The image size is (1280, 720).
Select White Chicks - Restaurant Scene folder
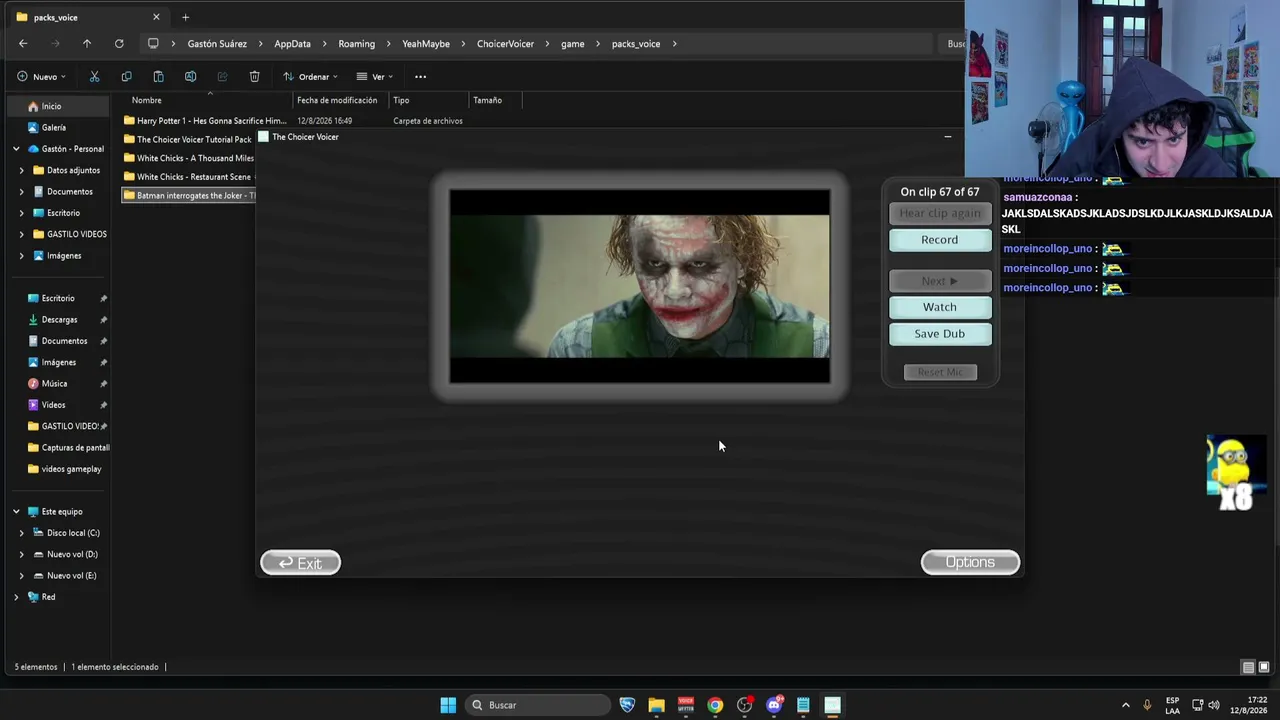188,177
